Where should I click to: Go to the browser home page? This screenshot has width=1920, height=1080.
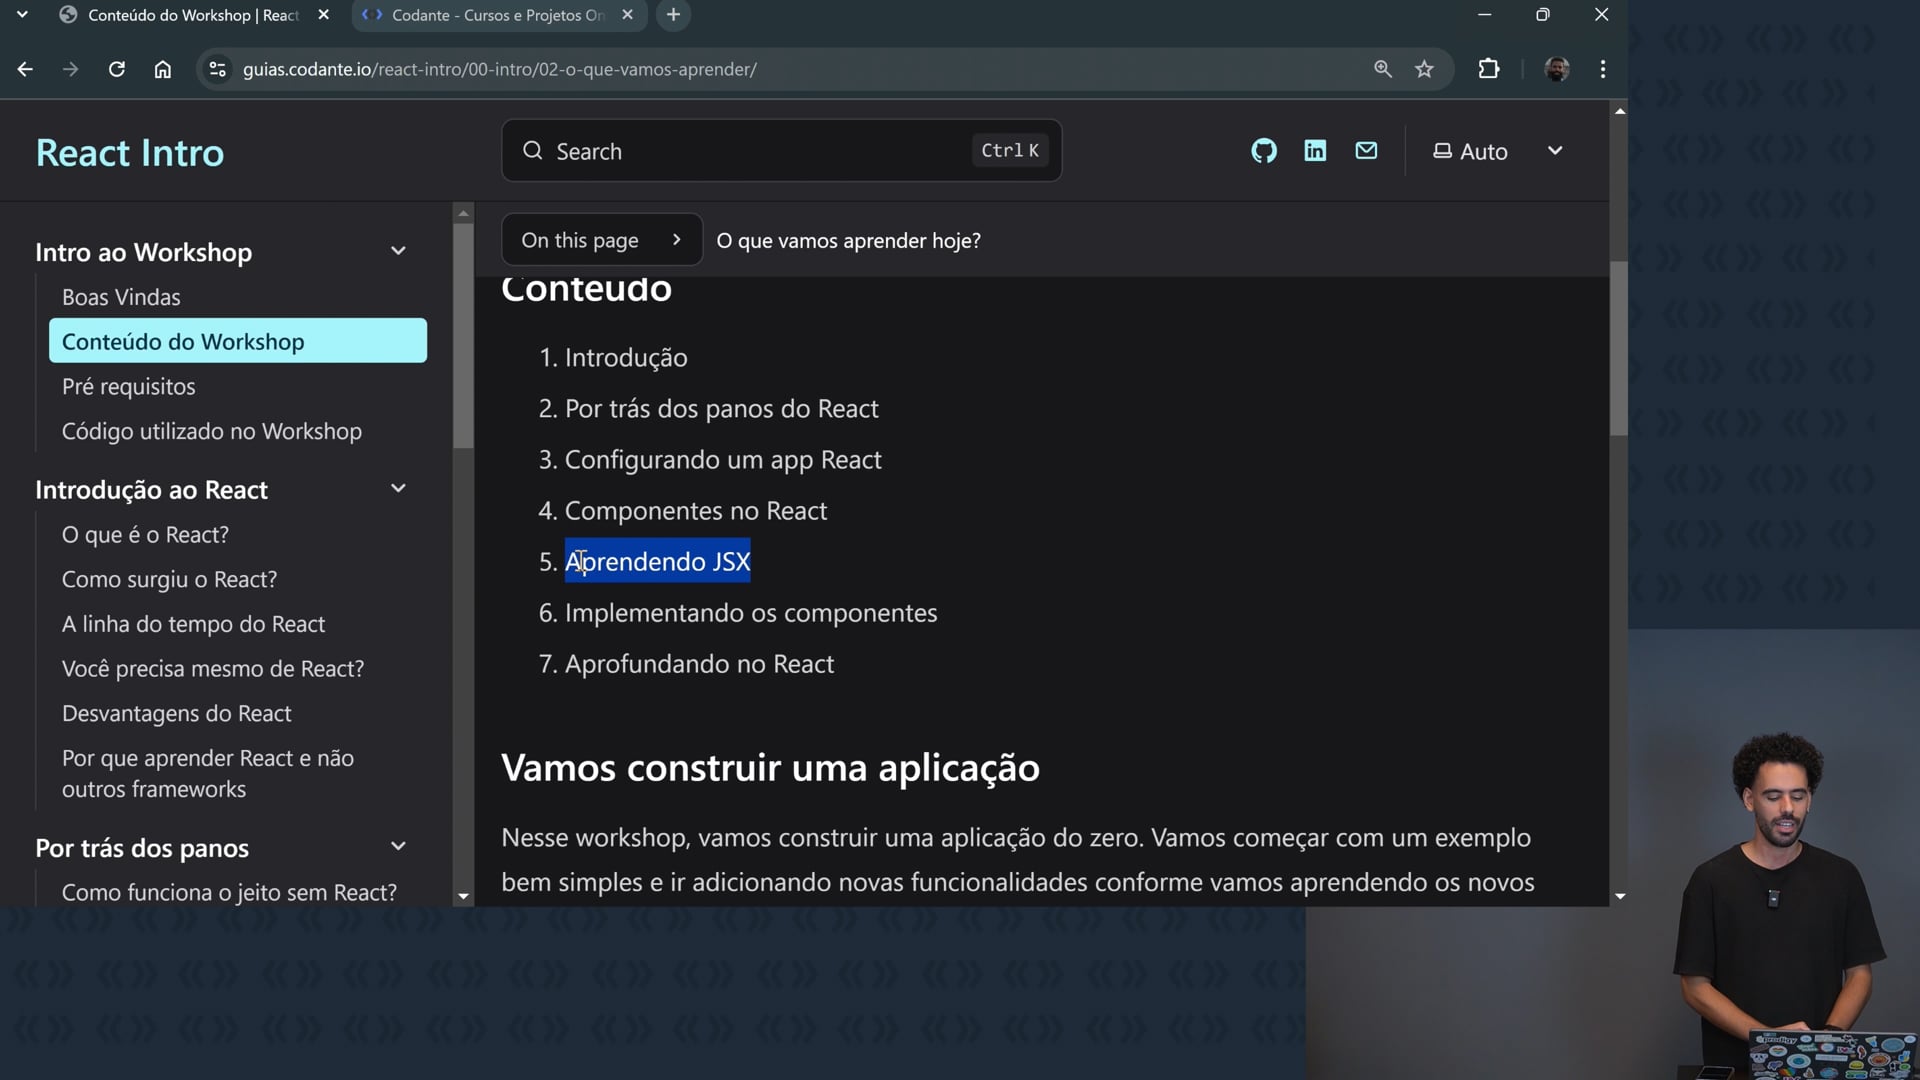[x=163, y=69]
